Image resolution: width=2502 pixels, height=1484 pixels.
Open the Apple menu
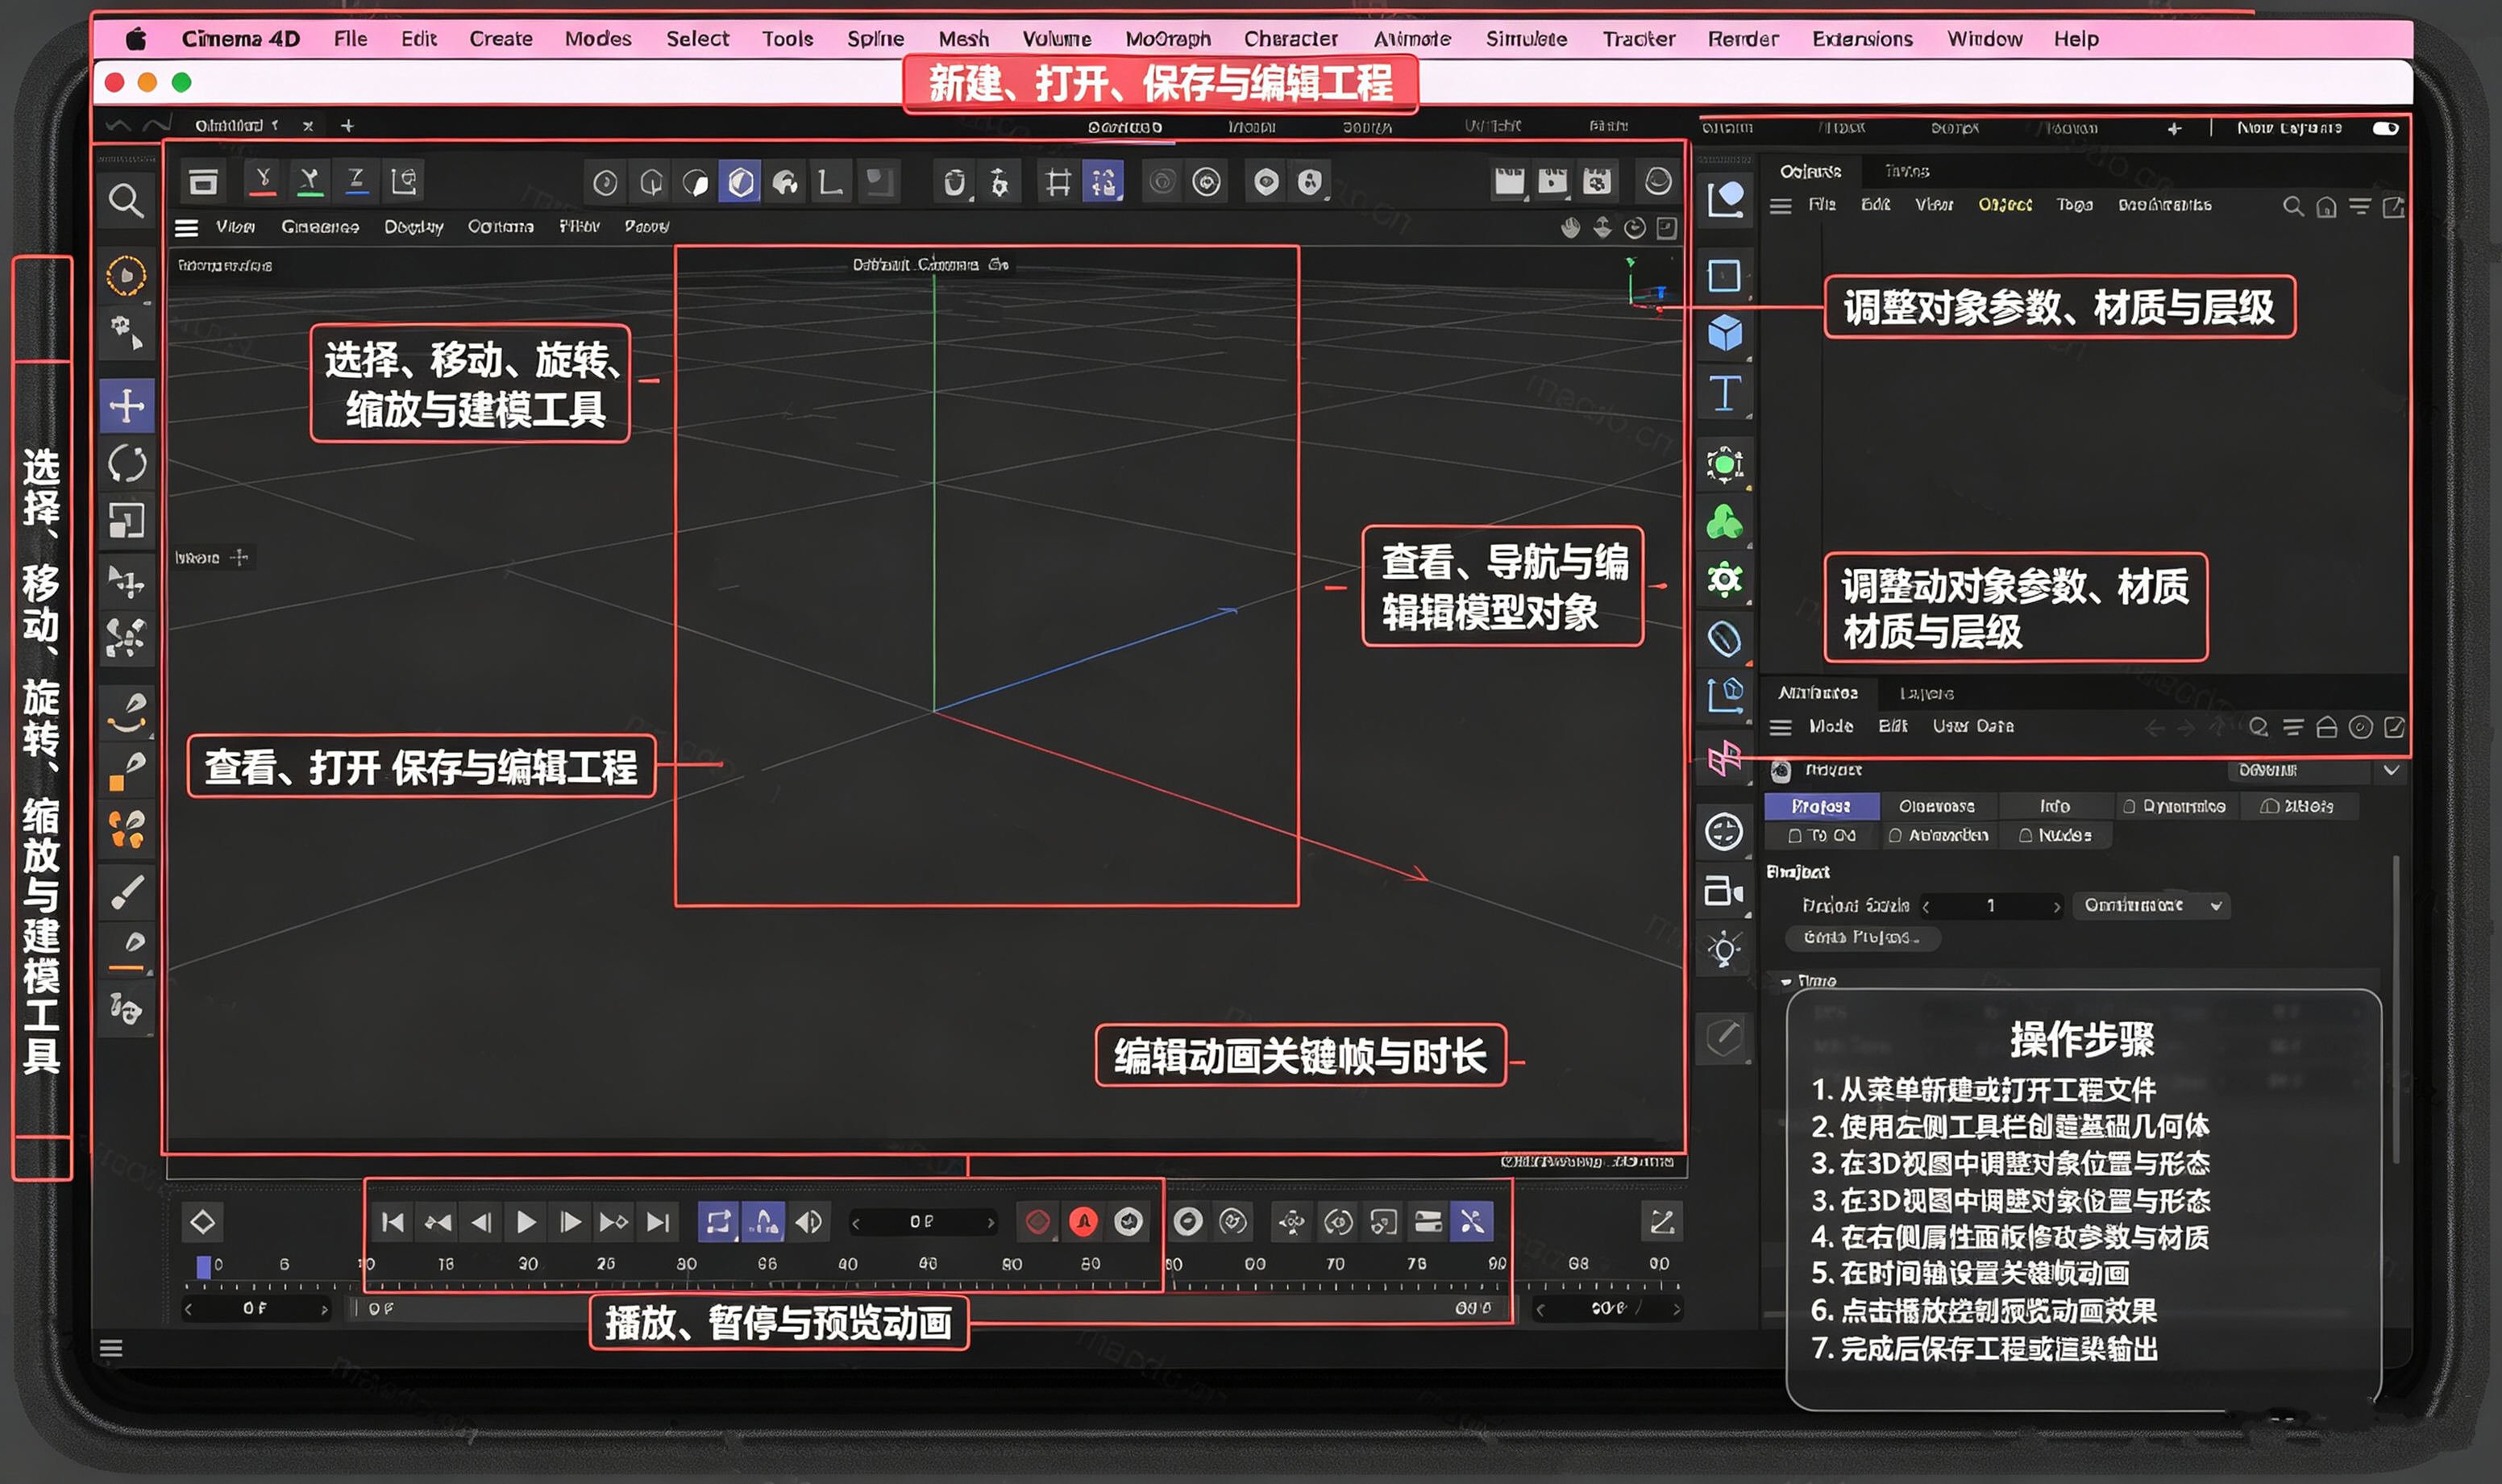coord(135,39)
